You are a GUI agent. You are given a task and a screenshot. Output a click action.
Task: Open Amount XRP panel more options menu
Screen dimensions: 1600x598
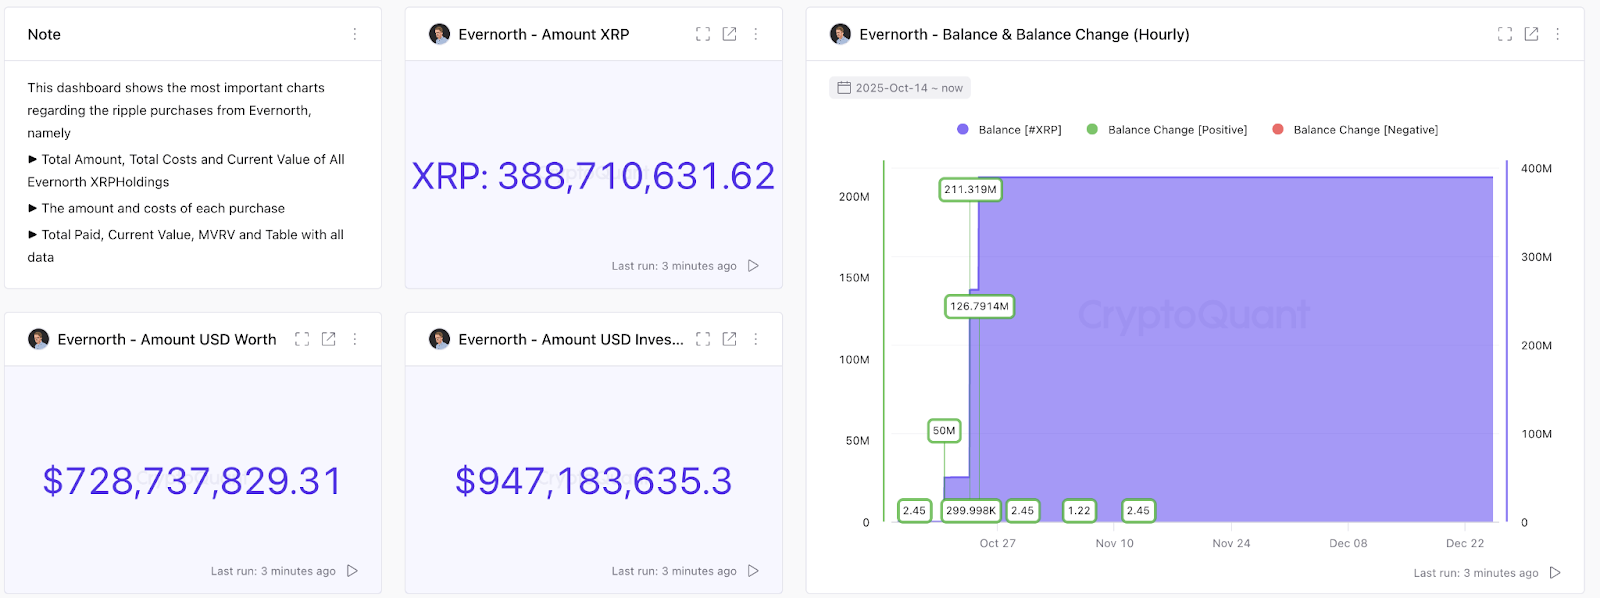tap(756, 34)
